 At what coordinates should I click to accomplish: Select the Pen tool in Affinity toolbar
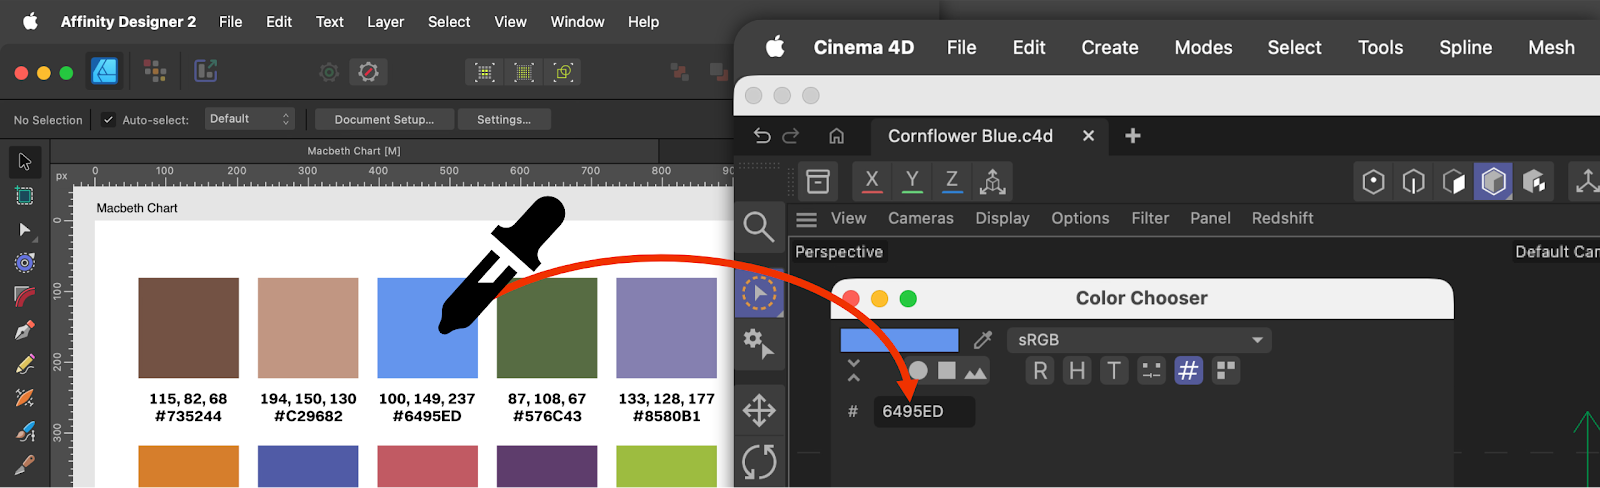tap(25, 330)
